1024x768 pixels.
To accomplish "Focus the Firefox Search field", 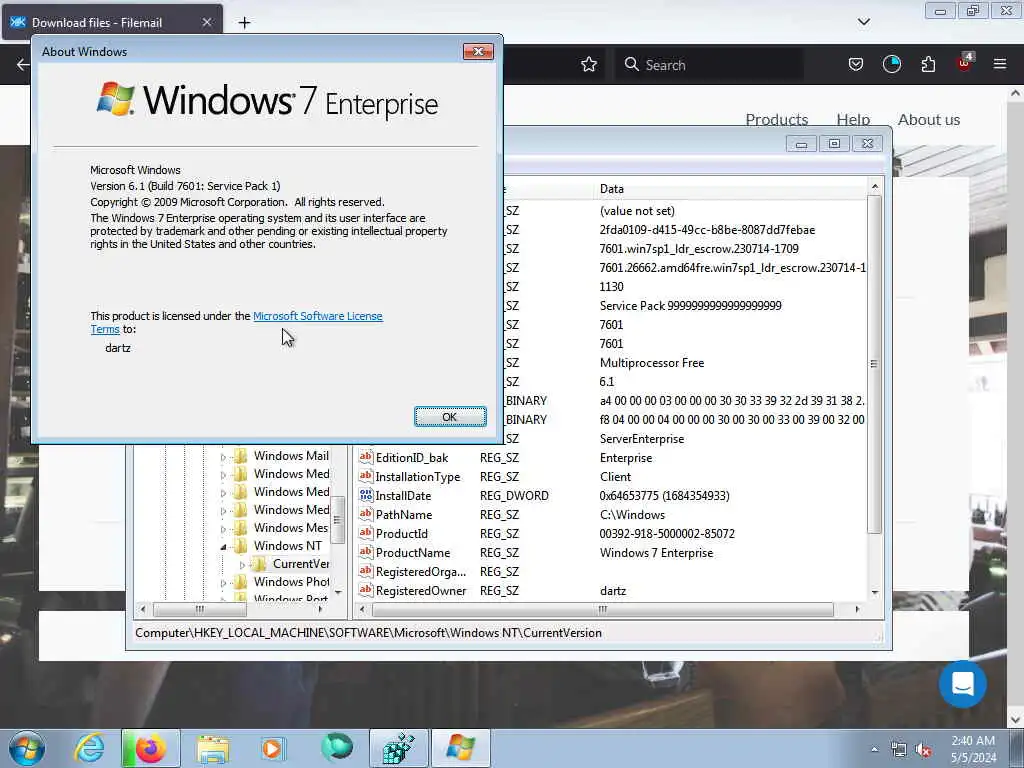I will point(709,65).
